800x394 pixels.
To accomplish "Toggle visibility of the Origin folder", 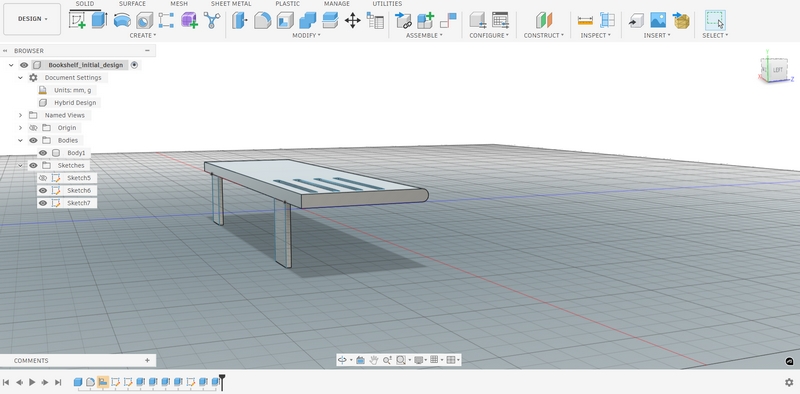I will tap(33, 128).
